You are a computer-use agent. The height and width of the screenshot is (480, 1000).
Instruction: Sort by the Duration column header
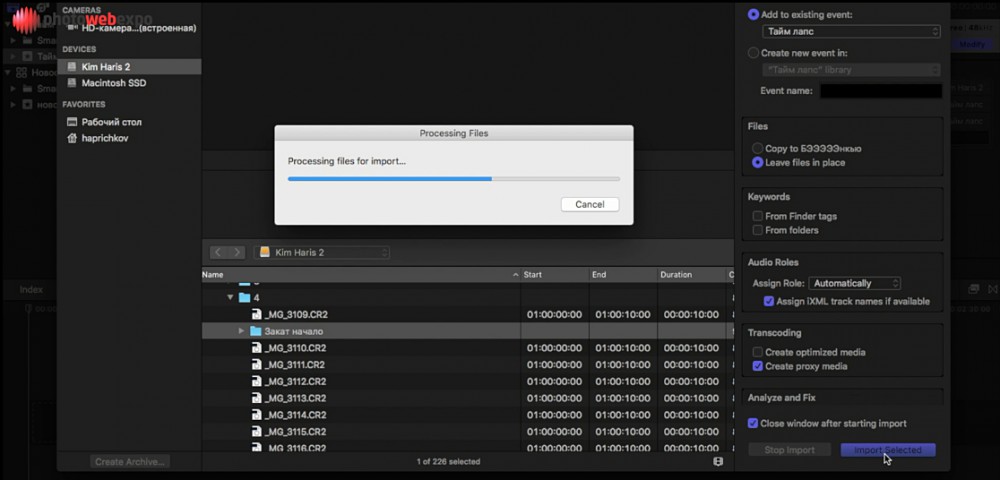click(692, 275)
